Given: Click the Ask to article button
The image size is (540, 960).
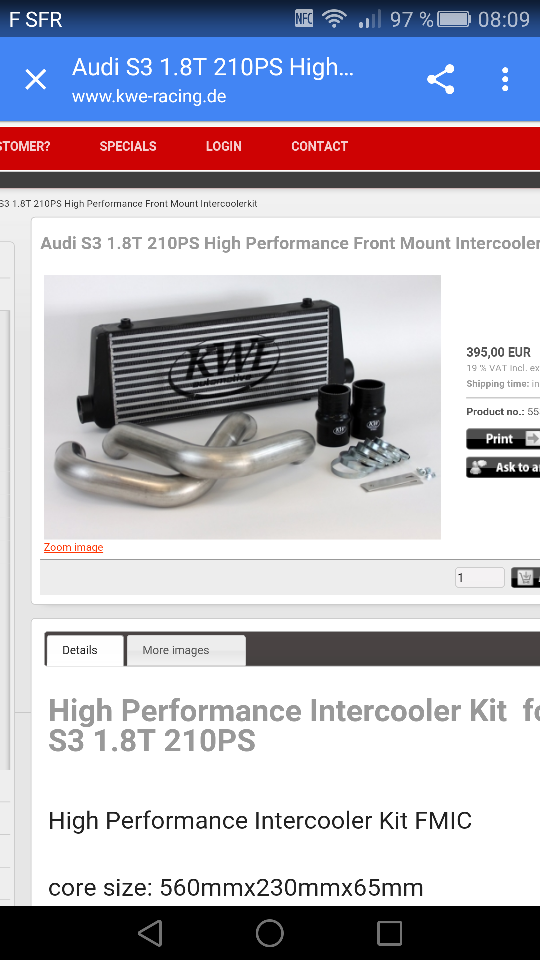Looking at the screenshot, I should (503, 467).
